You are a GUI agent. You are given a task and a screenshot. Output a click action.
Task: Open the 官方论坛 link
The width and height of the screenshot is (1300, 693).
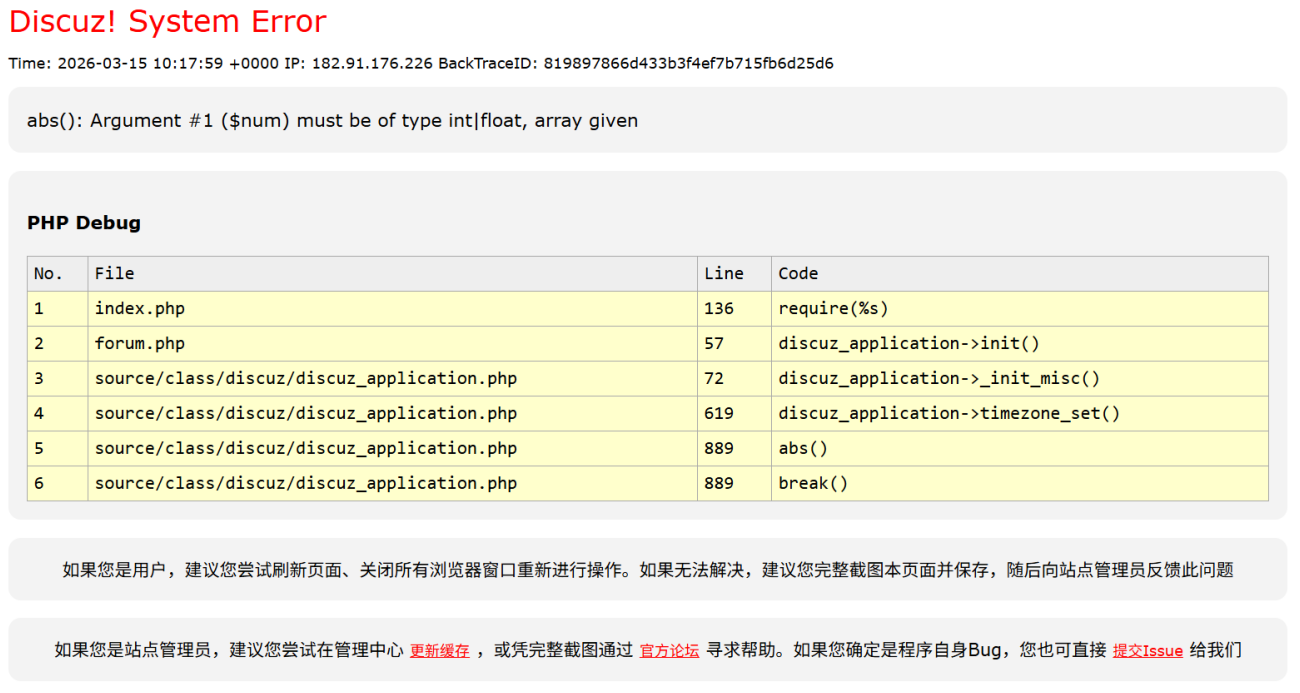click(x=669, y=651)
